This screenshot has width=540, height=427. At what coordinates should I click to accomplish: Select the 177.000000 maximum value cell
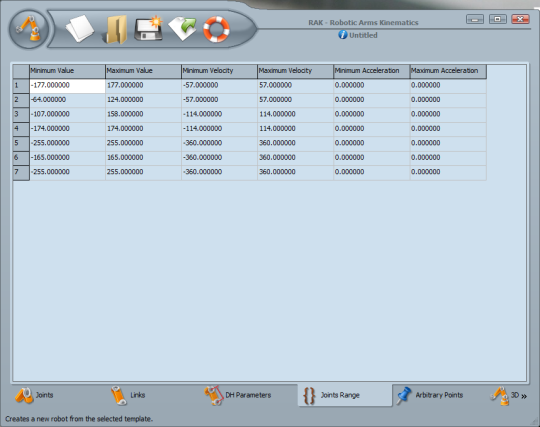tap(143, 86)
